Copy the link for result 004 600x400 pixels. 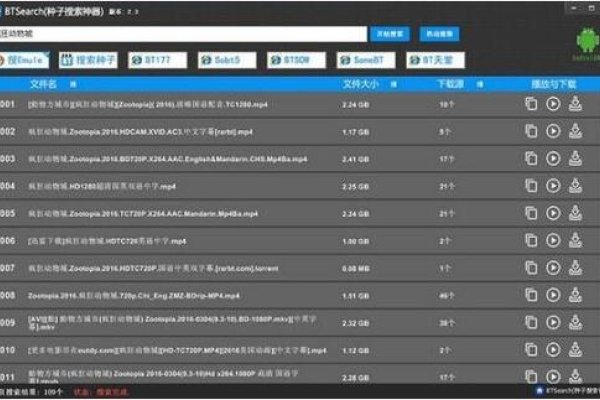pyautogui.click(x=531, y=186)
